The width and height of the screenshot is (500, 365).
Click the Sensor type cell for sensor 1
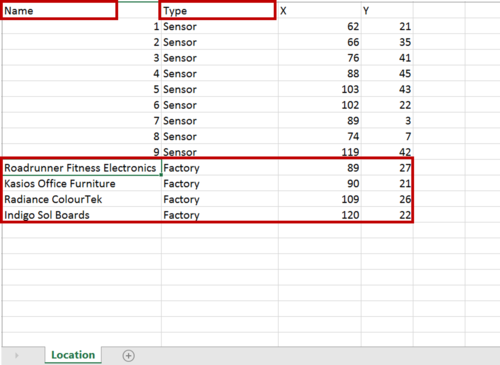(220, 26)
